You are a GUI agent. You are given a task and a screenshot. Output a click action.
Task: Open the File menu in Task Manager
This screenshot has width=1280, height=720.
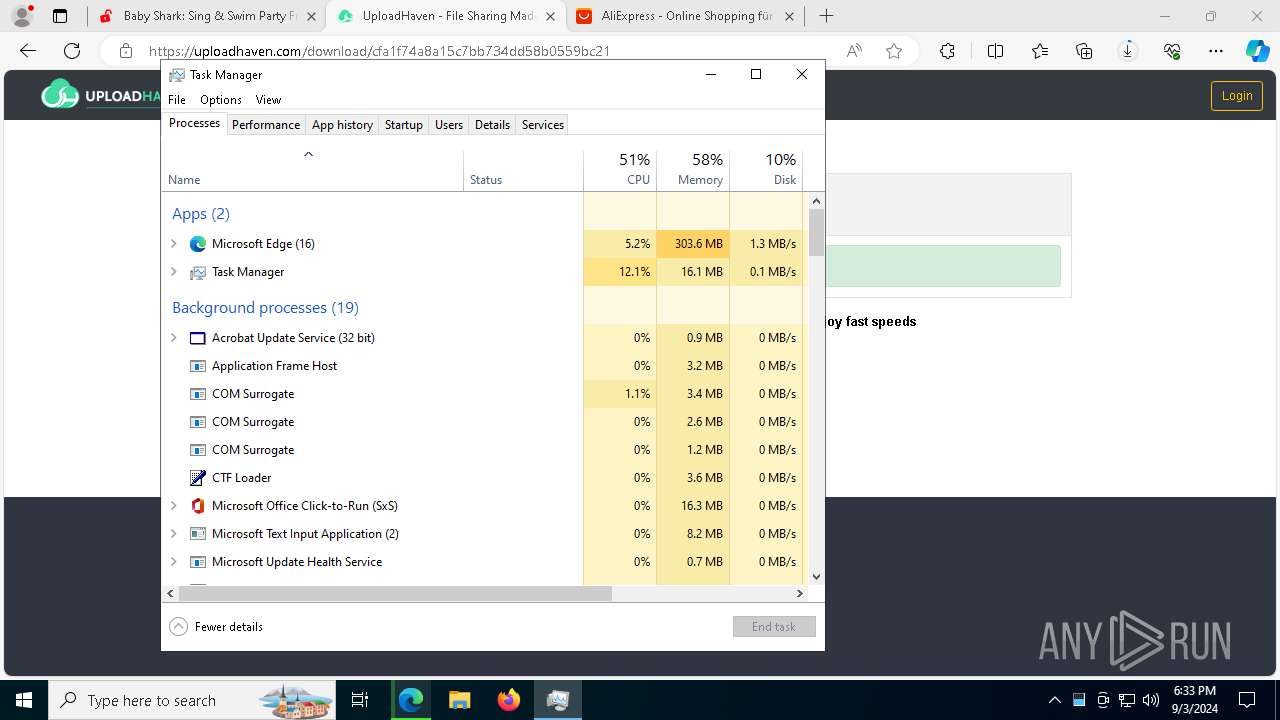coord(177,100)
